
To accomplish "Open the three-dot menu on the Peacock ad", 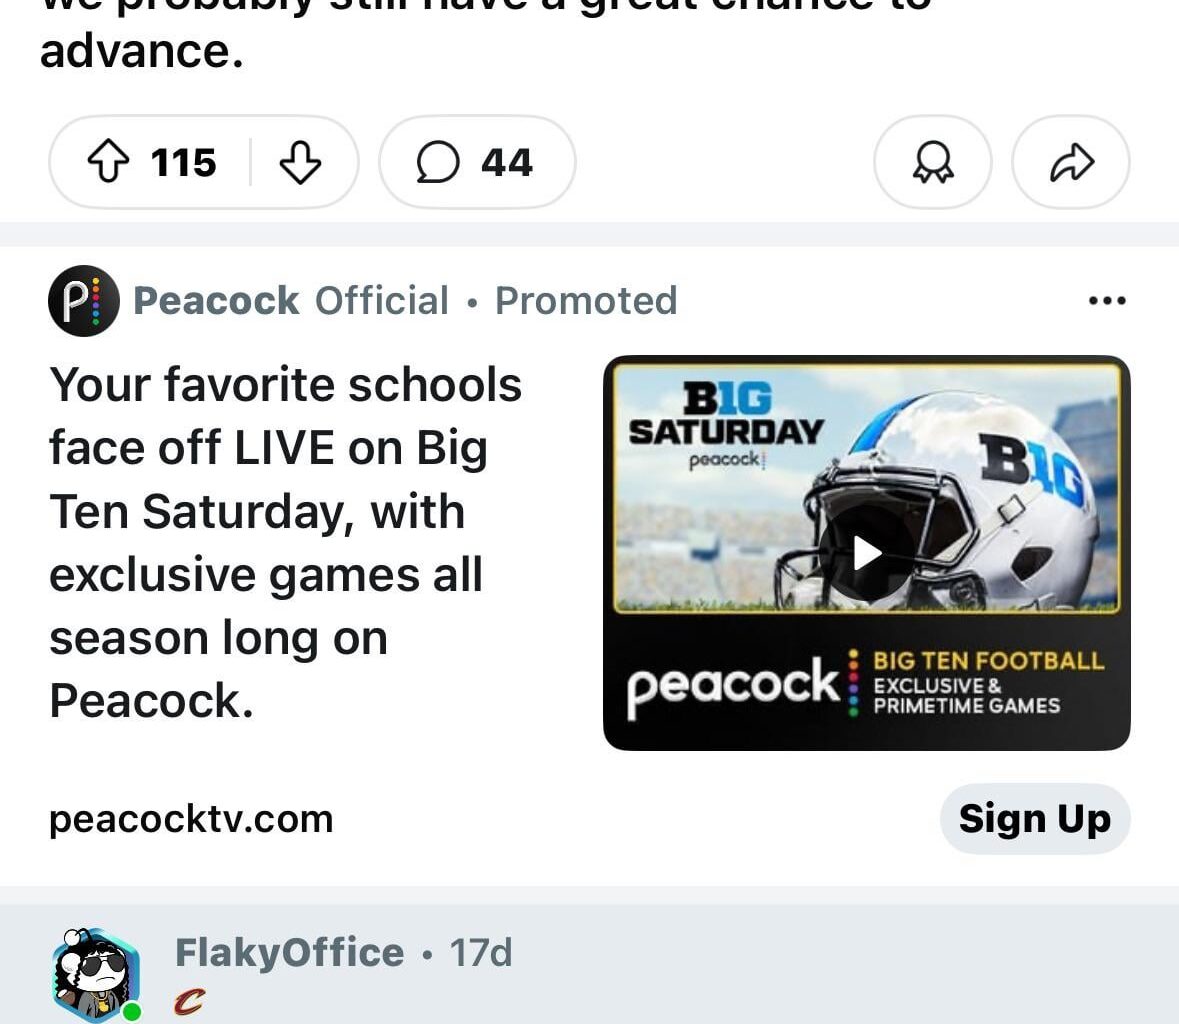I will pos(1107,300).
